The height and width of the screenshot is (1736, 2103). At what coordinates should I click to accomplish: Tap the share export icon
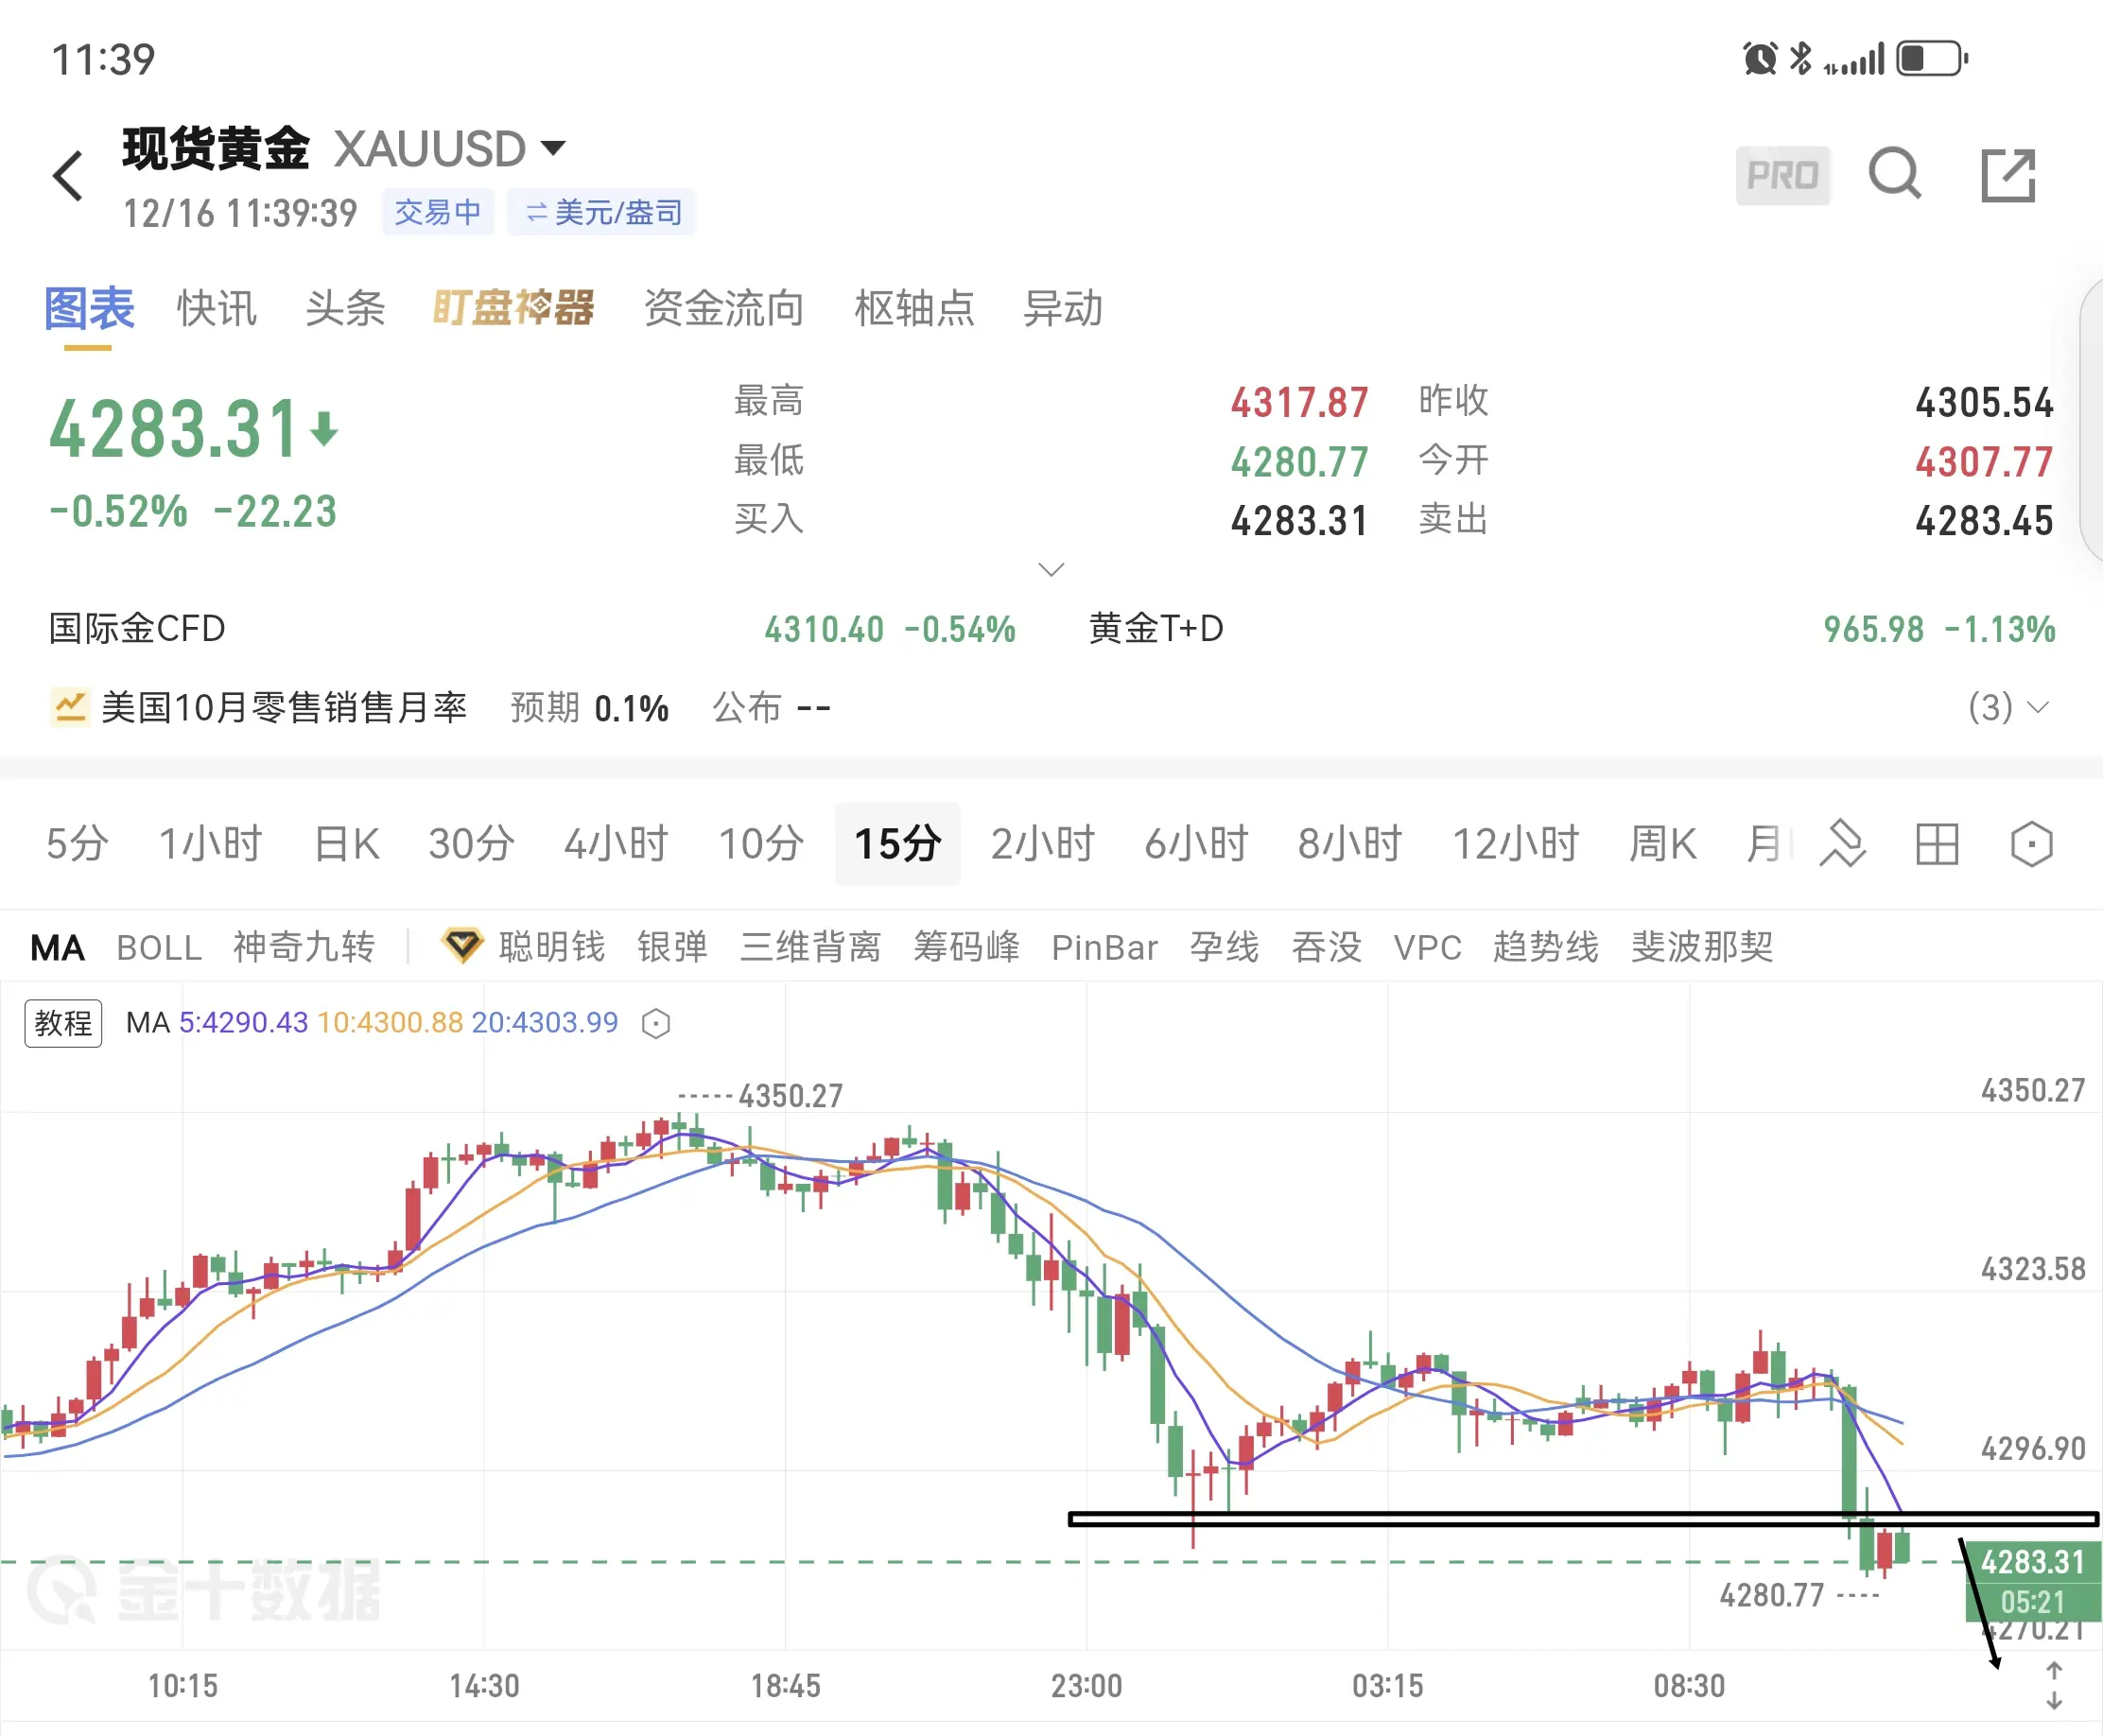tap(2008, 176)
